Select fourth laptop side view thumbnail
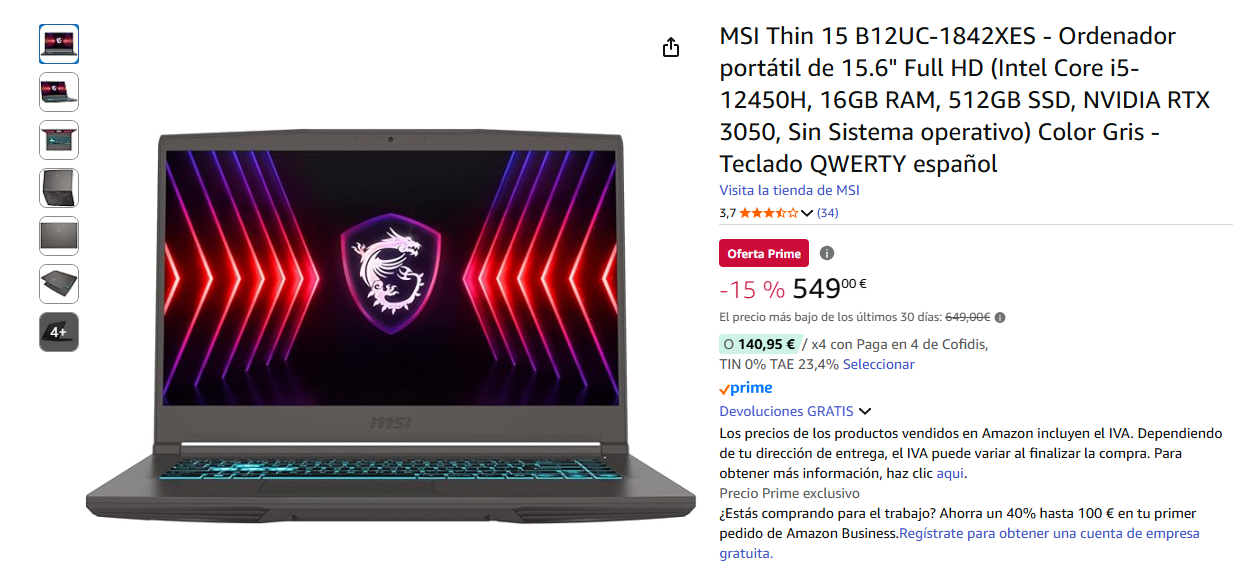The image size is (1252, 582). coord(59,188)
